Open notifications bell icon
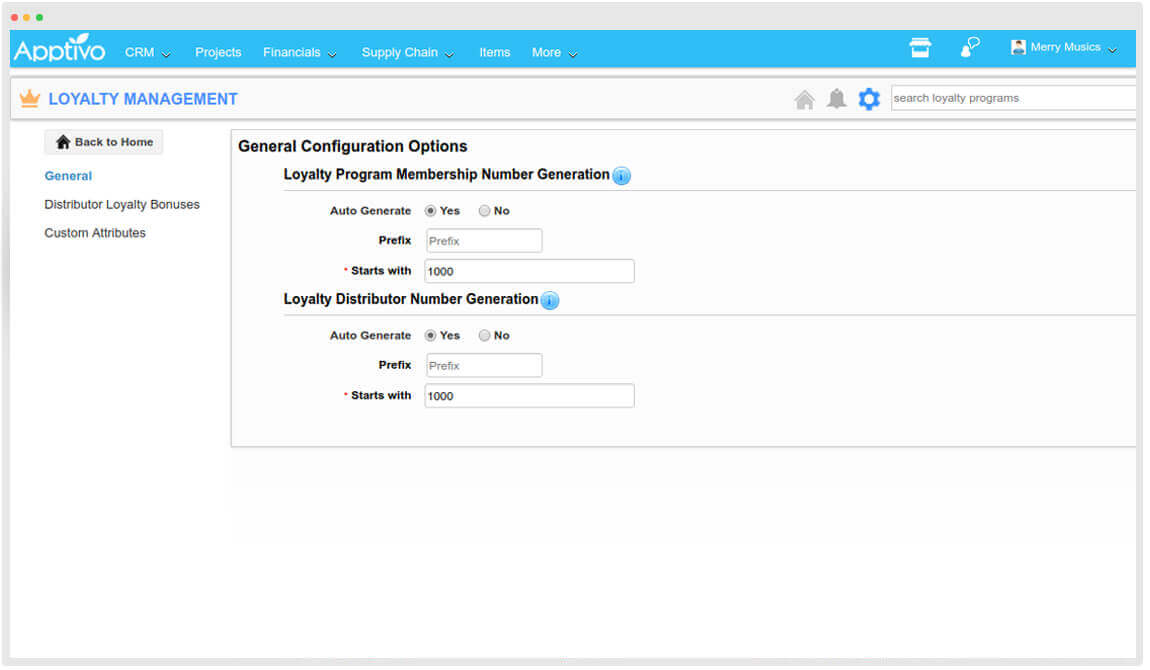 [x=837, y=99]
